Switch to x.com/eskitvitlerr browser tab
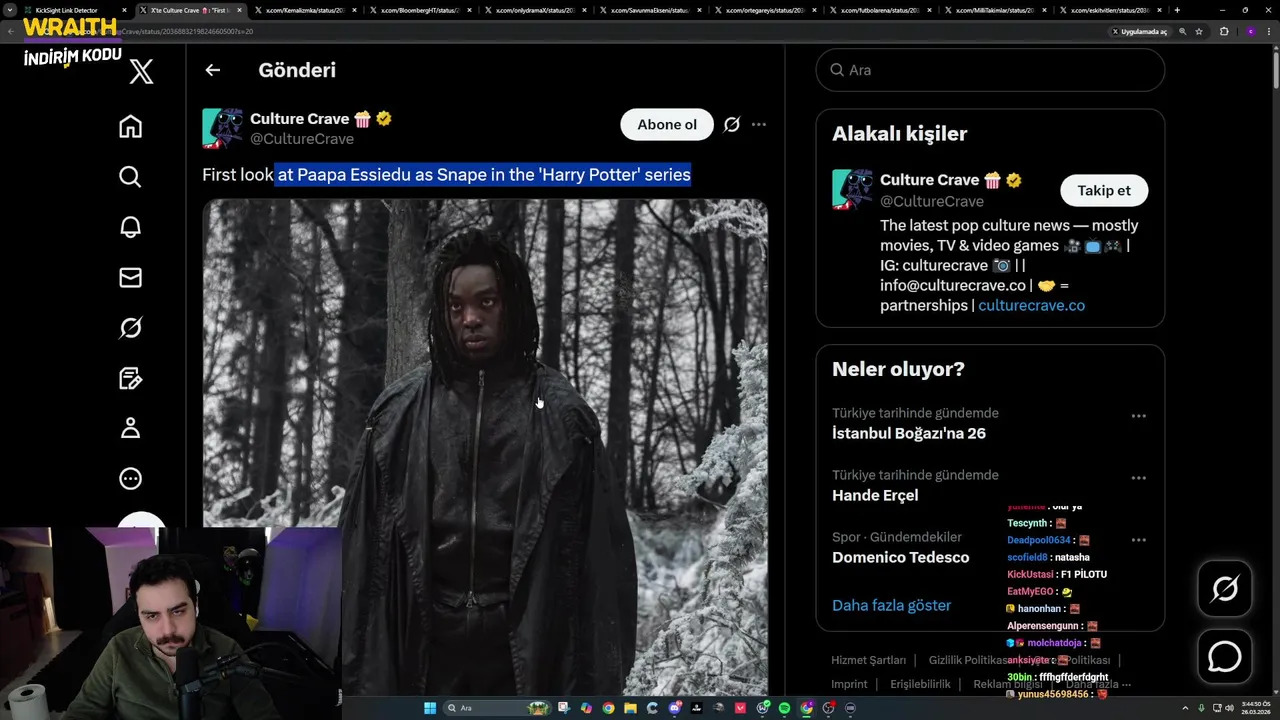The height and width of the screenshot is (720, 1280). [1110, 10]
